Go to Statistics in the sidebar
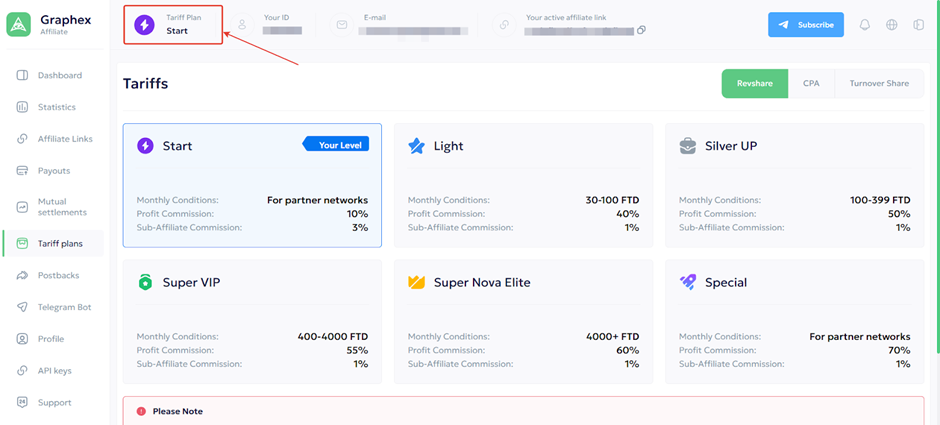The image size is (940, 425). click(x=56, y=107)
